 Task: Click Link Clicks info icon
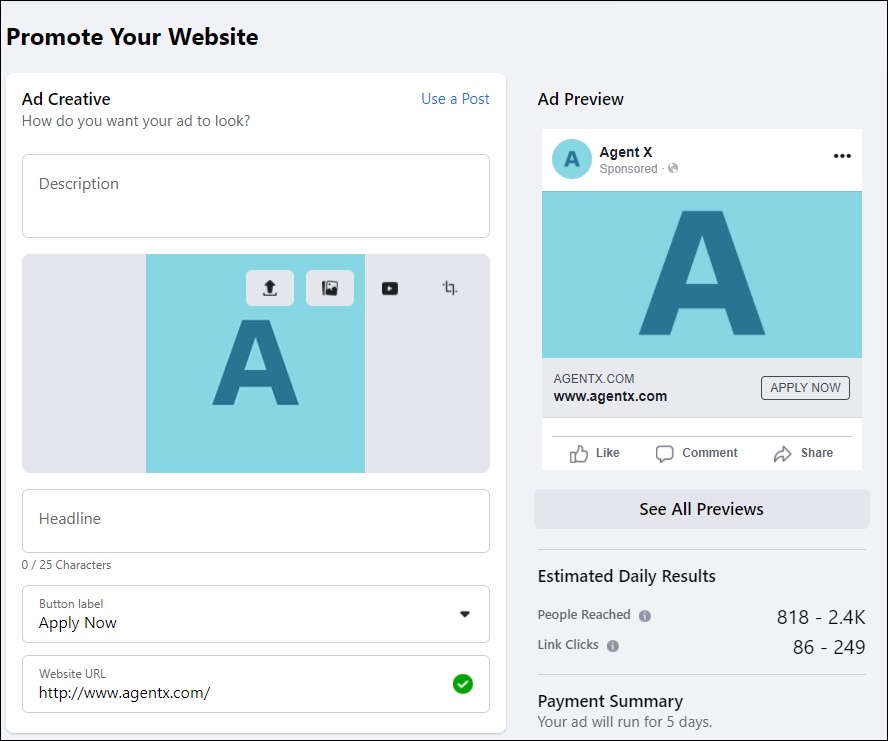pyautogui.click(x=613, y=646)
